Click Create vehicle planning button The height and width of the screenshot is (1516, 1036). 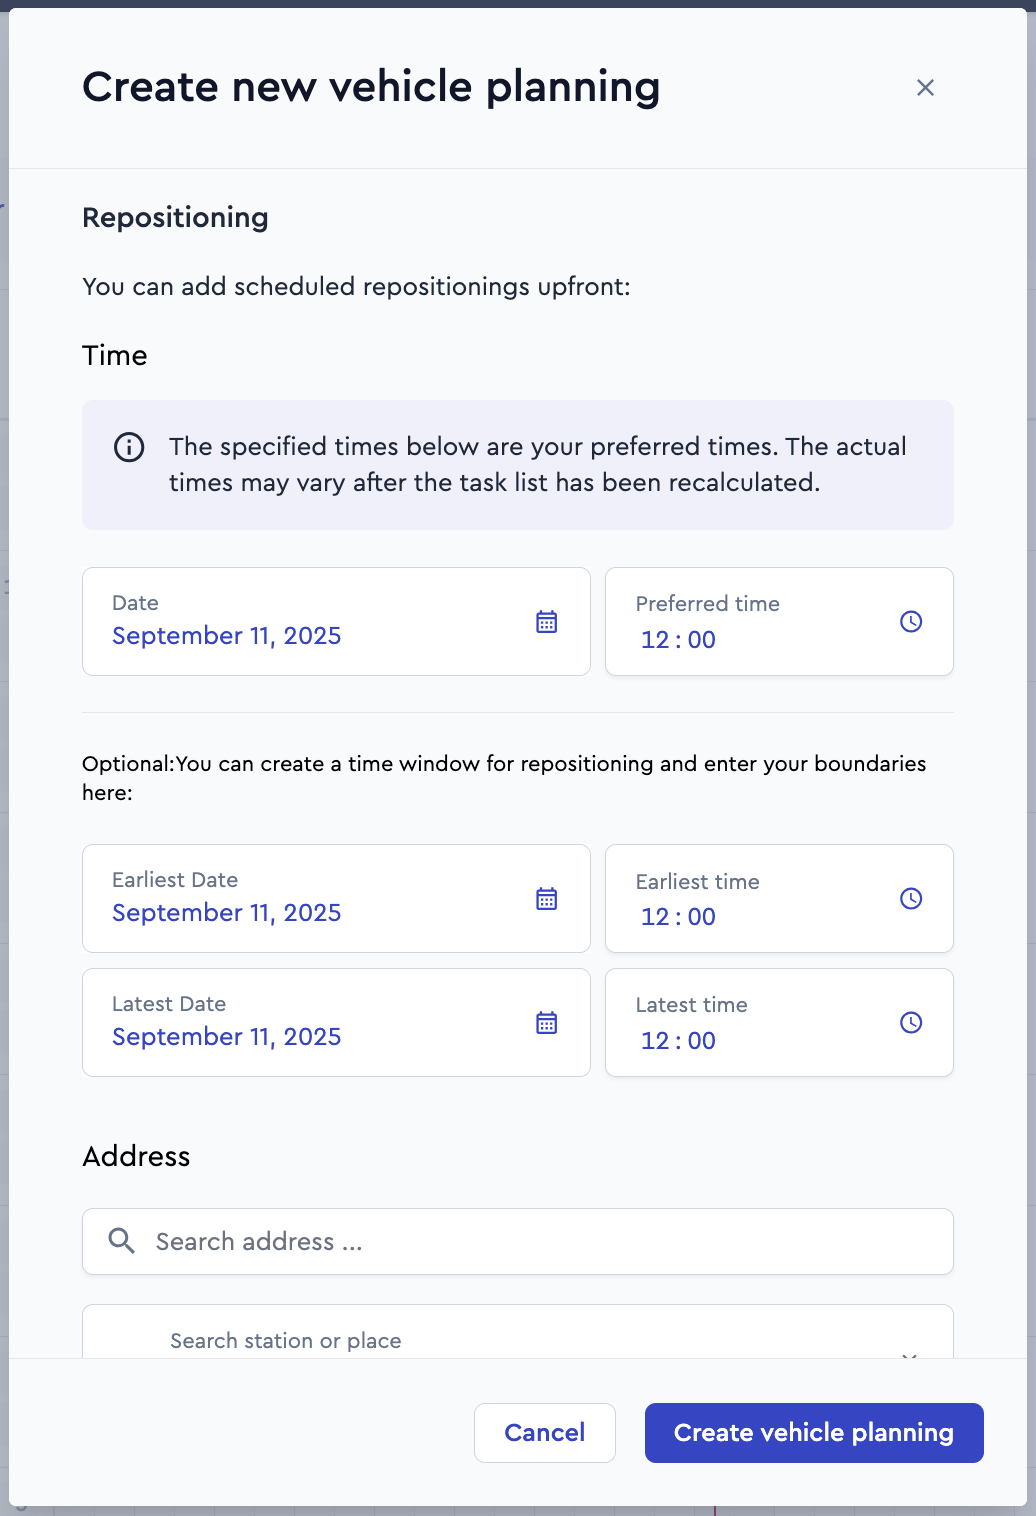coord(814,1433)
